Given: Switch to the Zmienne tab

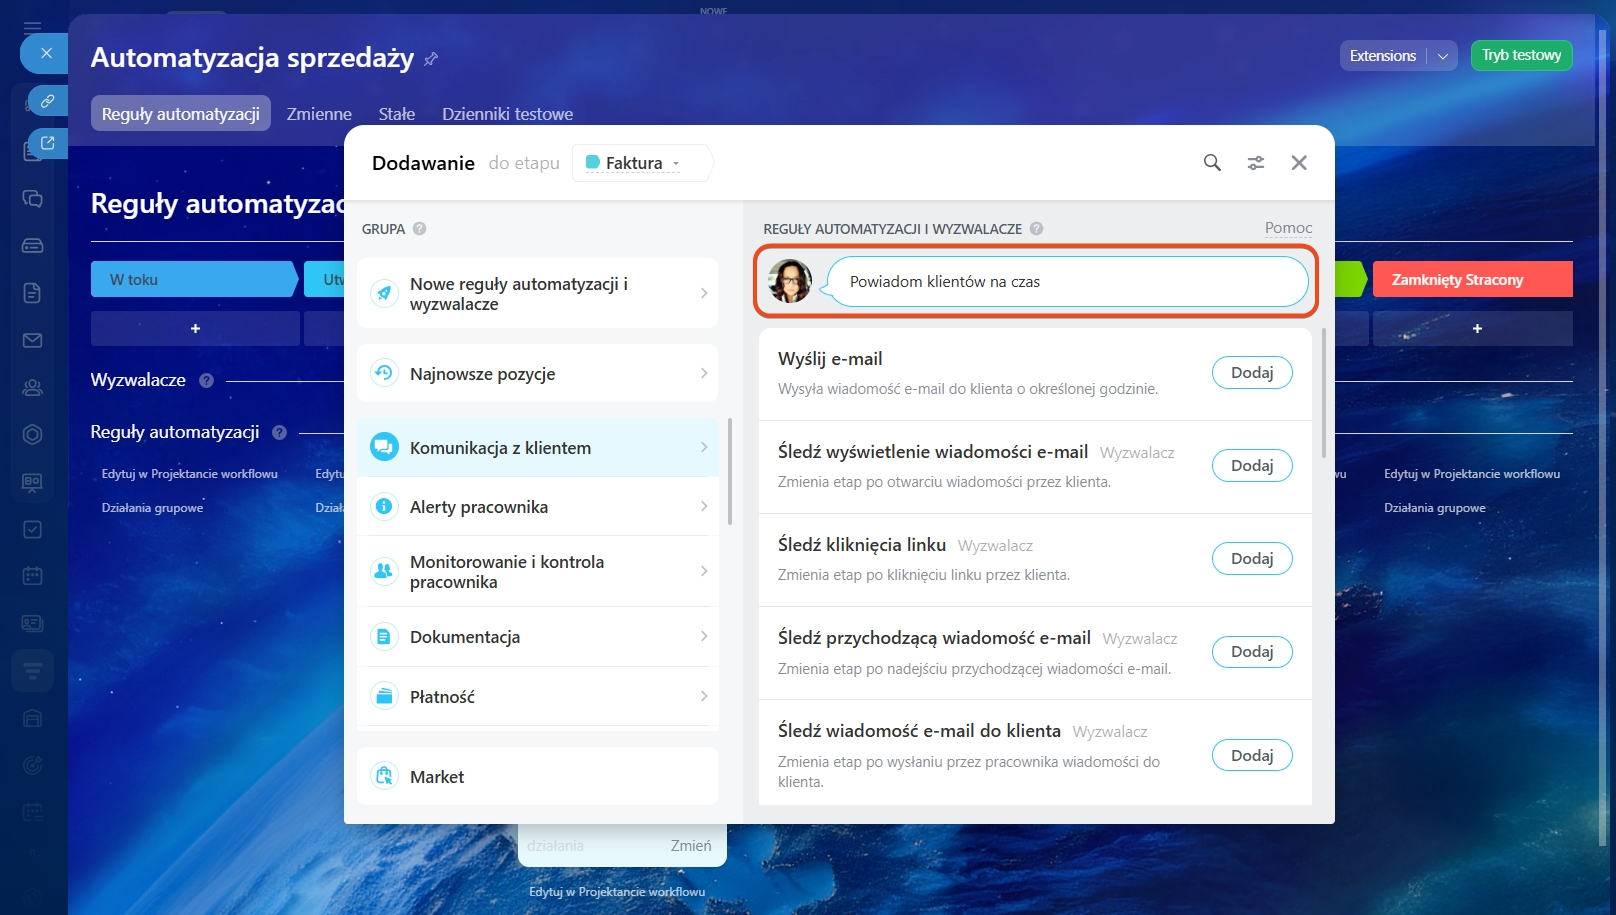Looking at the screenshot, I should 319,114.
